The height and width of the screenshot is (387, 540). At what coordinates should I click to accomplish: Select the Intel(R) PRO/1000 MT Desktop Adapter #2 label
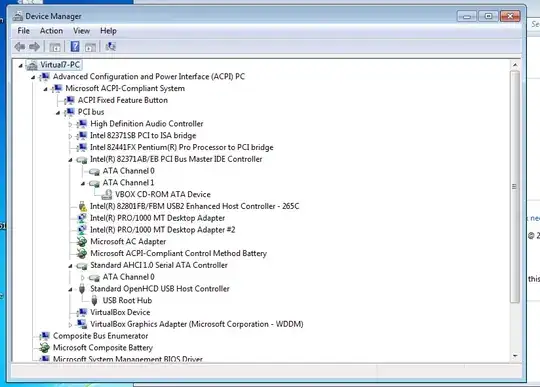point(163,230)
